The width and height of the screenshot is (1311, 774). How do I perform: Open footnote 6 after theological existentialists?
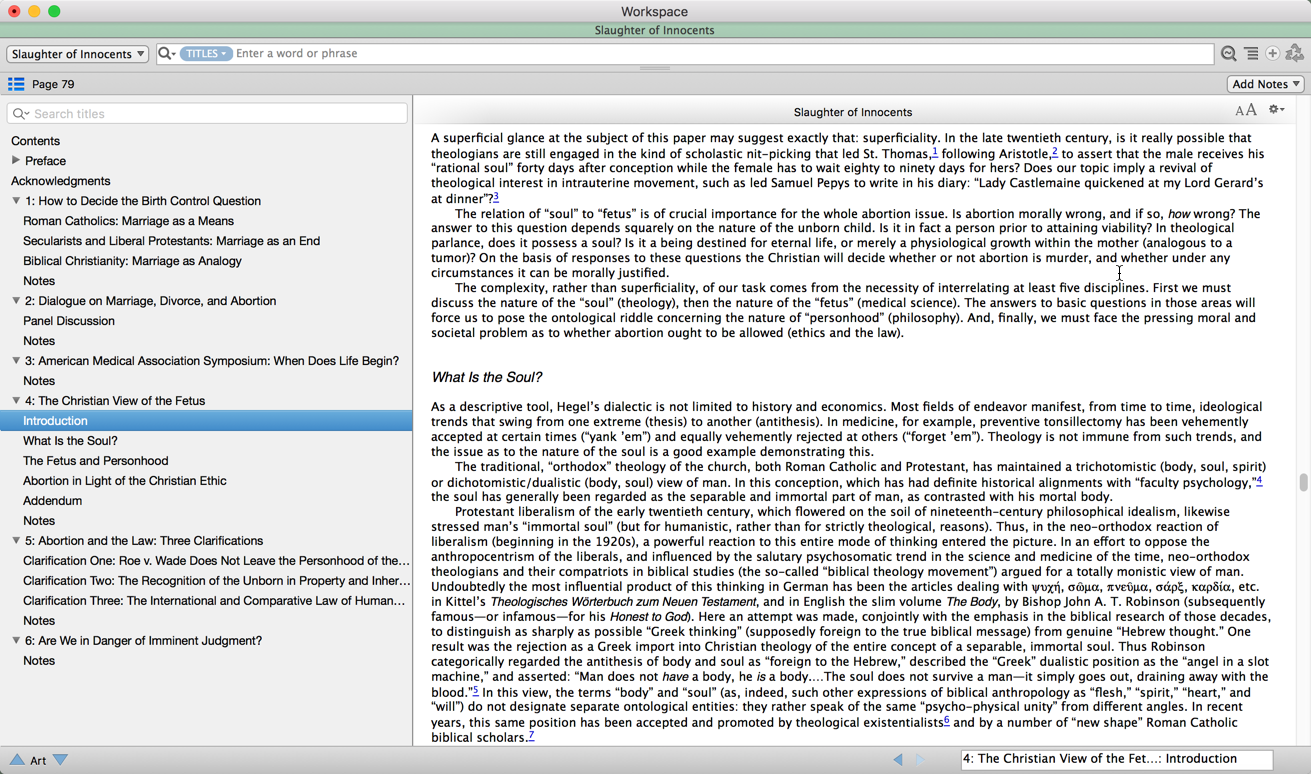[946, 720]
